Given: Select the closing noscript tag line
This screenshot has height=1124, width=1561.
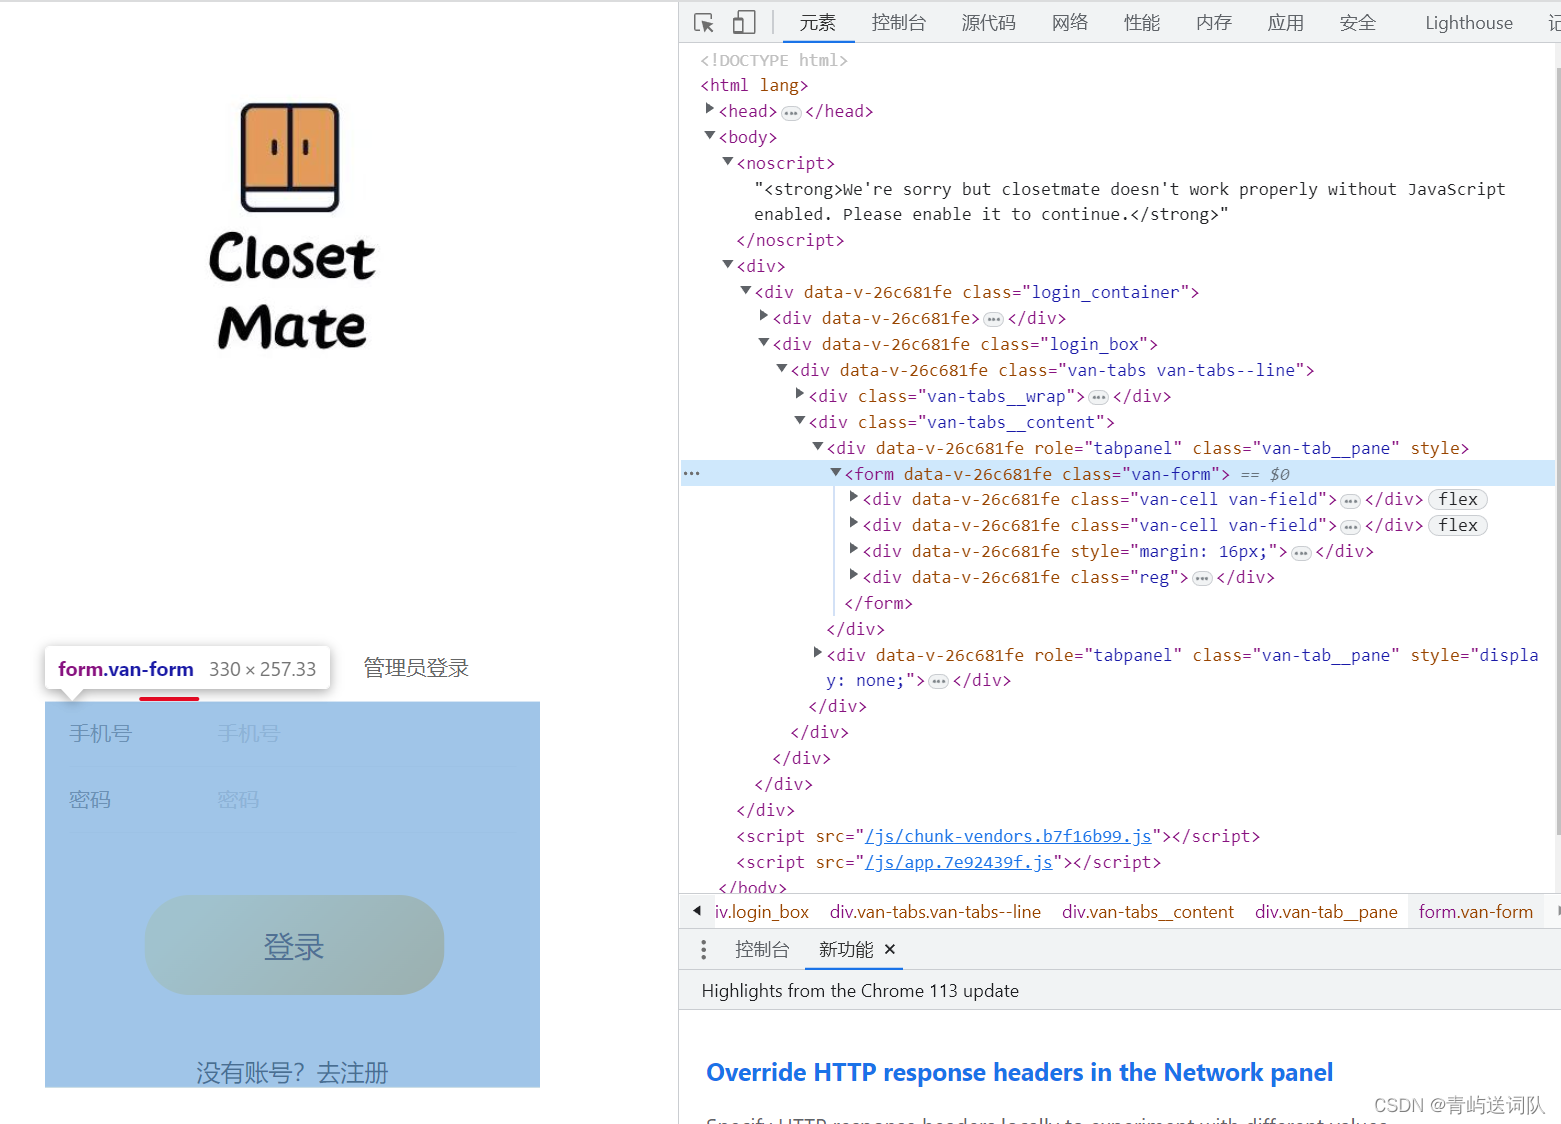Looking at the screenshot, I should tap(790, 240).
